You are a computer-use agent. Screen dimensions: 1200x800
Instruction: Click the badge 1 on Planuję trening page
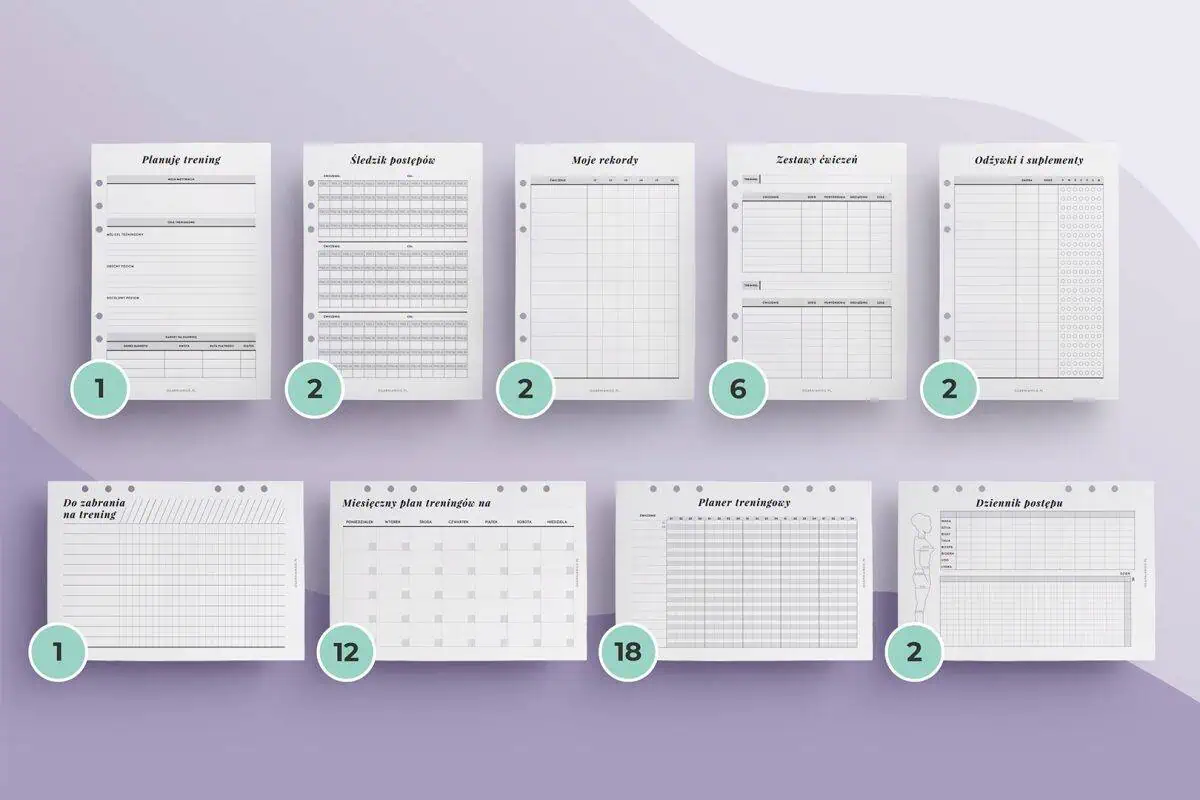[99, 388]
